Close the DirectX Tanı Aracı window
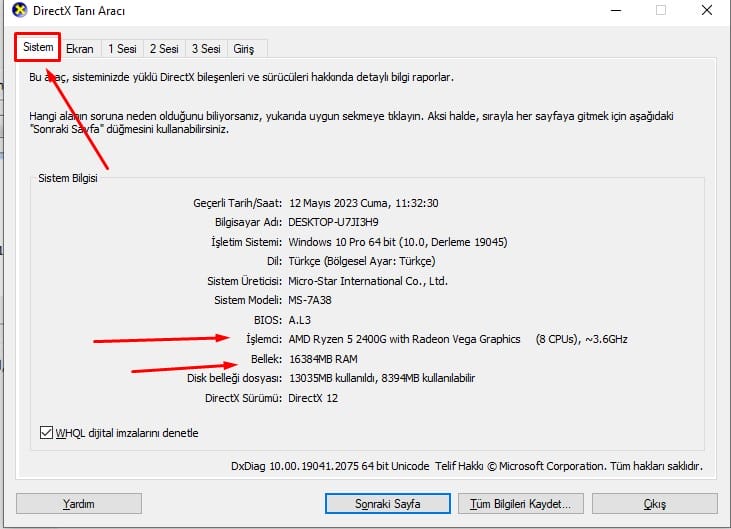Image resolution: width=731 pixels, height=529 pixels. click(x=706, y=10)
